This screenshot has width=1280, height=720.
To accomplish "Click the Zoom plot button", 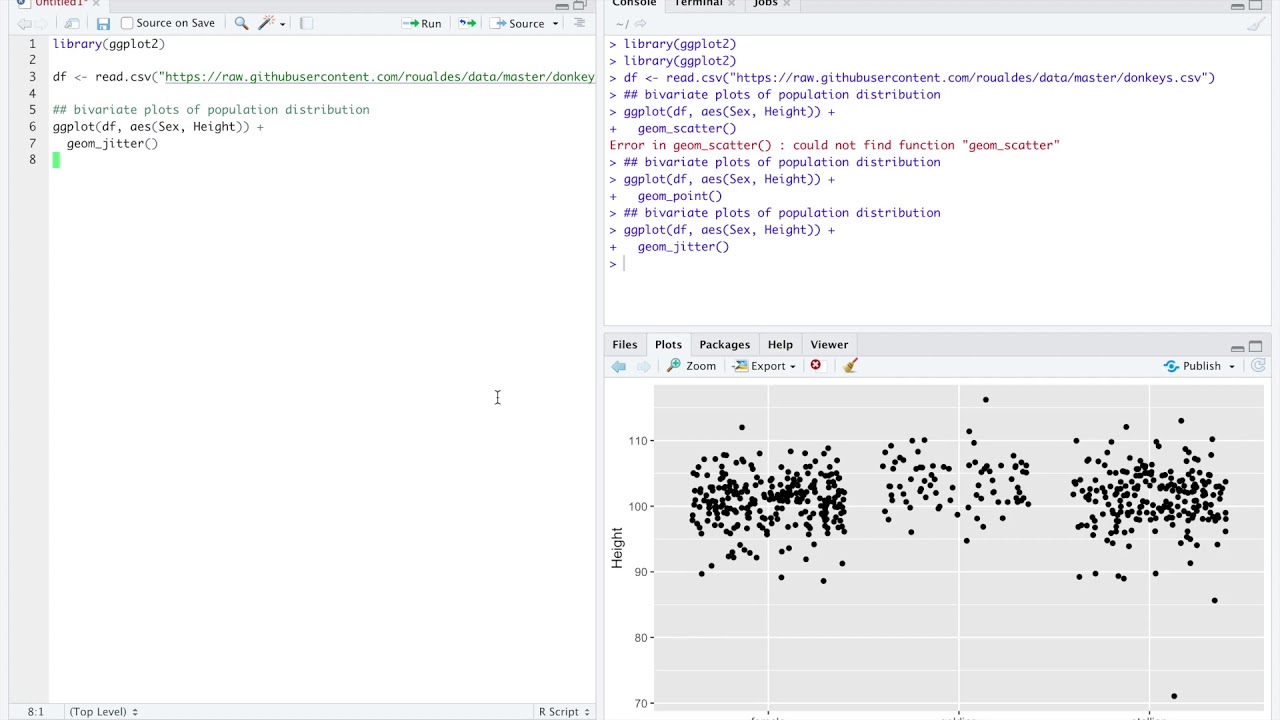I will pos(691,366).
